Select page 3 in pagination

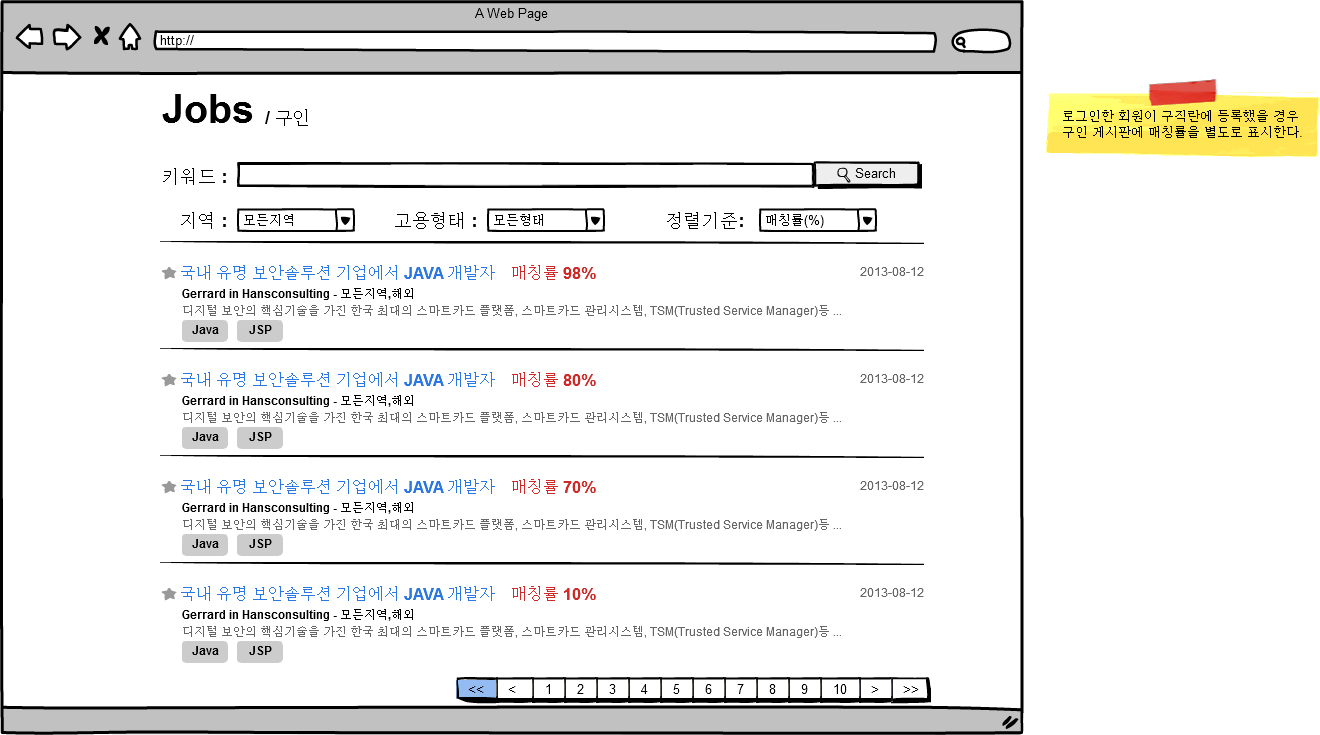[613, 689]
